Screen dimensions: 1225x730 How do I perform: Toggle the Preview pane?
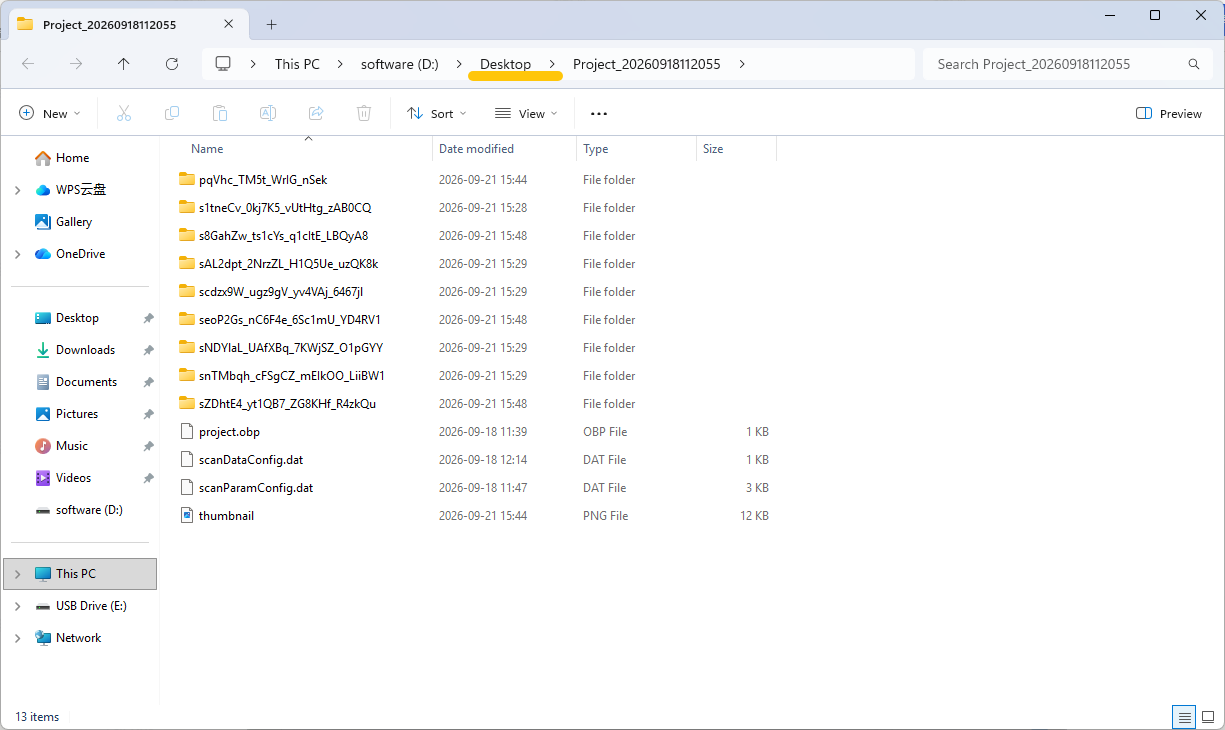[x=1169, y=114]
